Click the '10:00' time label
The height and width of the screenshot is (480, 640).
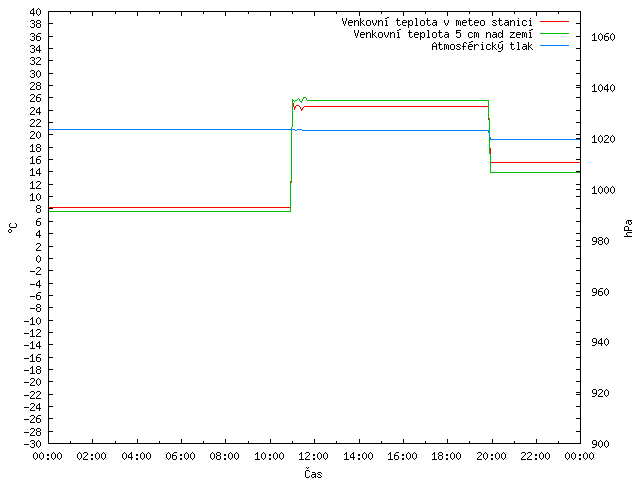[x=269, y=456]
